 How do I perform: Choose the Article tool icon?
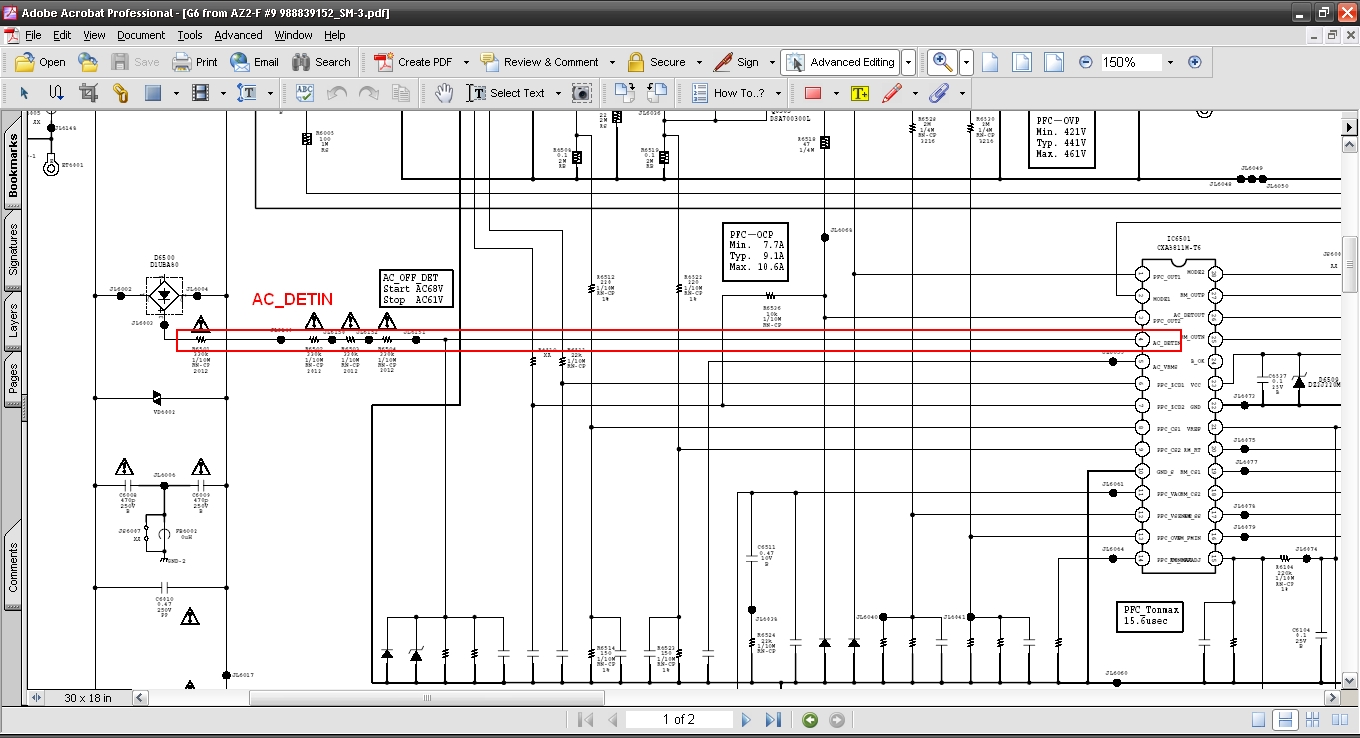[56, 93]
